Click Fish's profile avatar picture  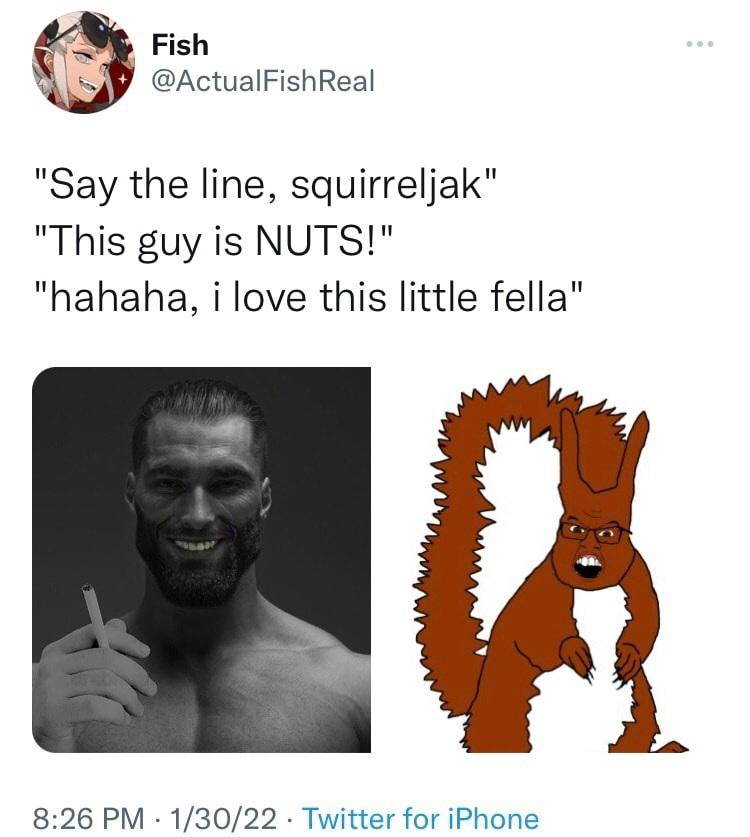coord(83,62)
